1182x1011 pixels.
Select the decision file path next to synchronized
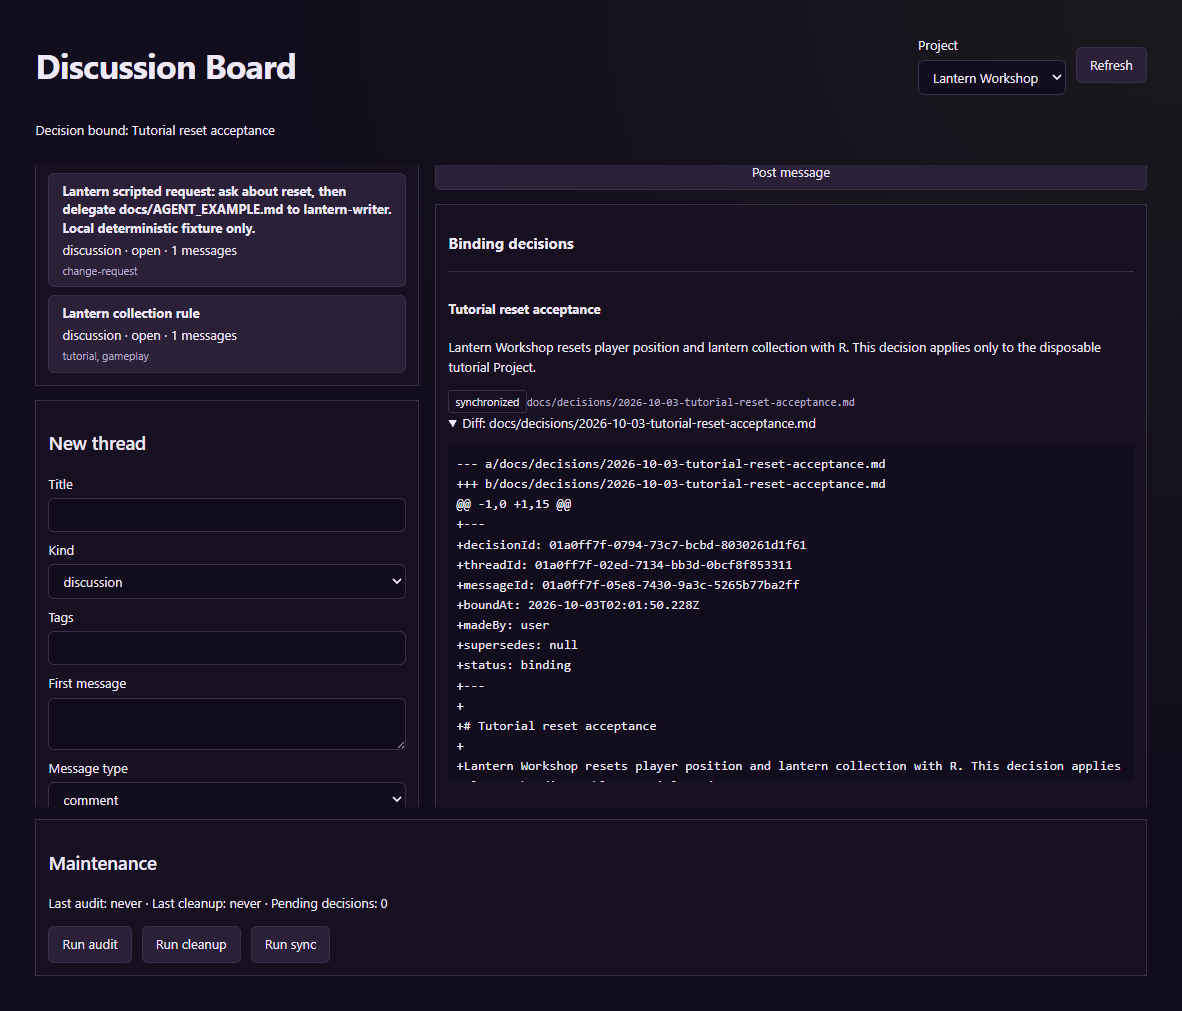(691, 403)
